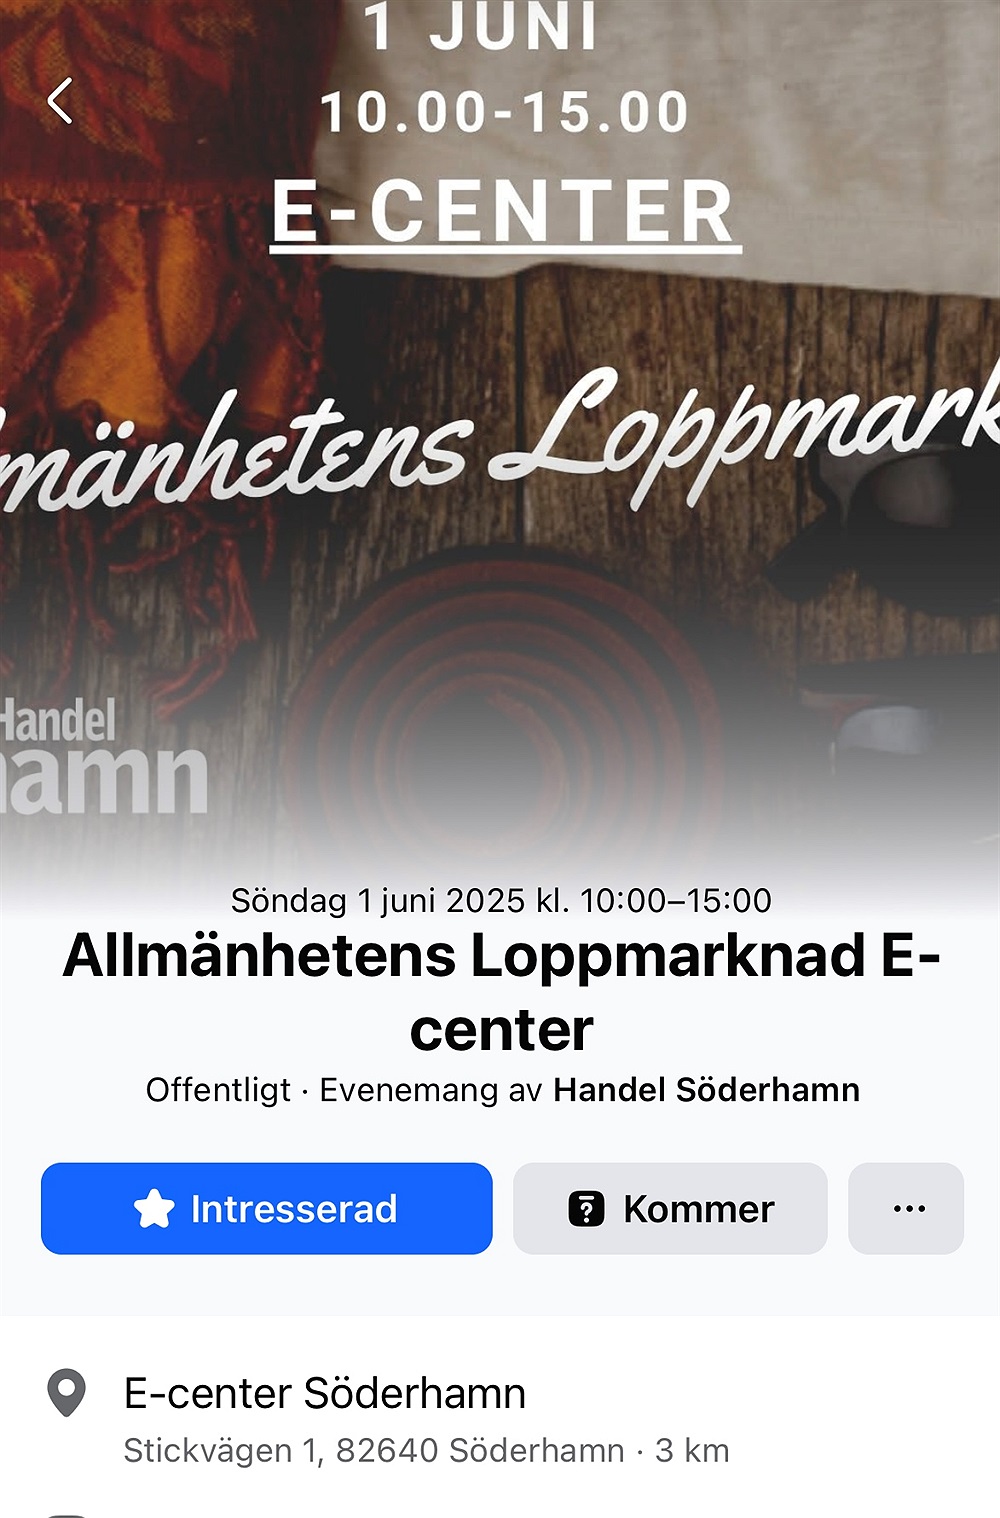Select the Kommer response button
This screenshot has height=1518, width=1000.
(670, 1209)
